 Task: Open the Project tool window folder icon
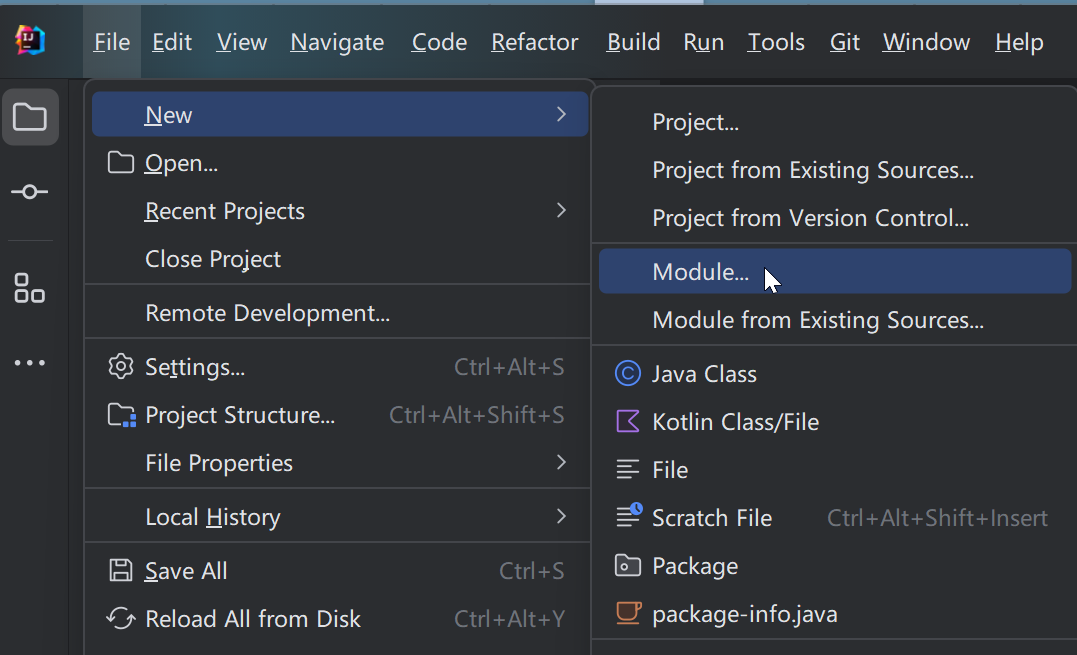30,117
